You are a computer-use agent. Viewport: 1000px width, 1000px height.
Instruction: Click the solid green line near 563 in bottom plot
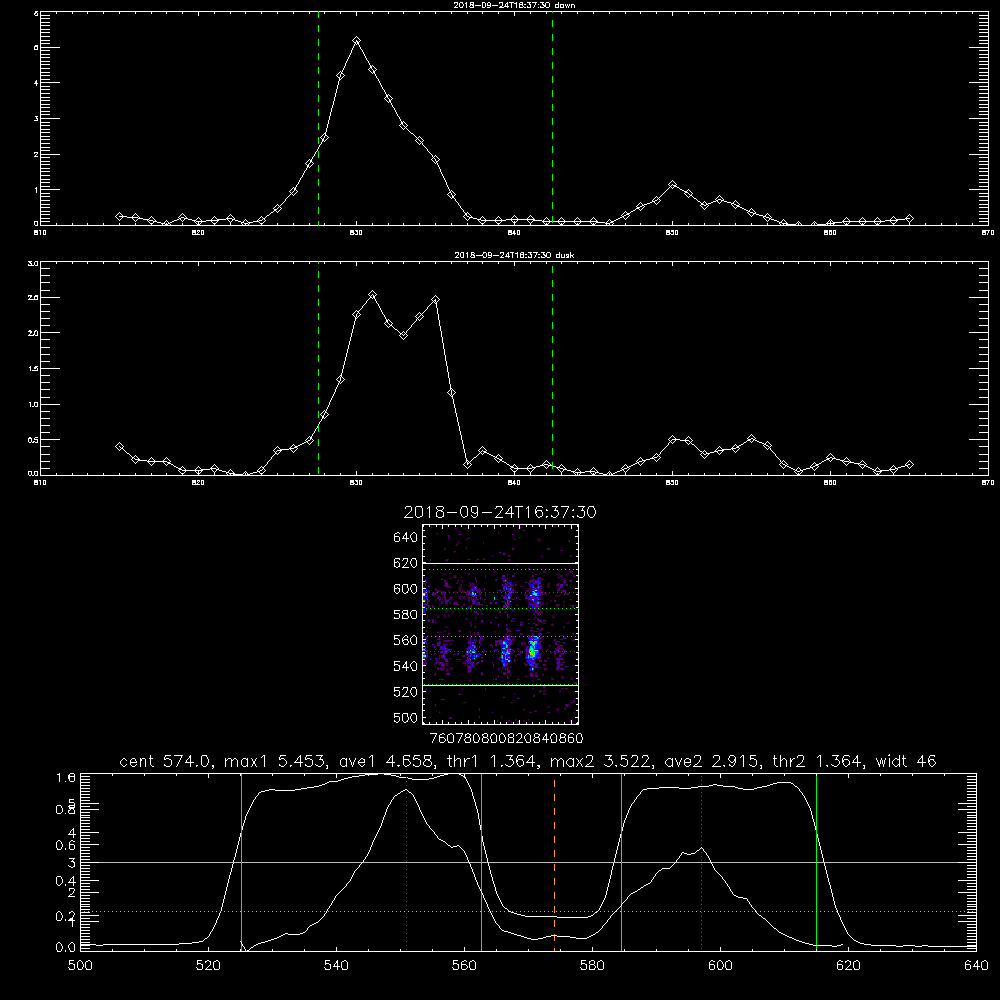coord(482,862)
